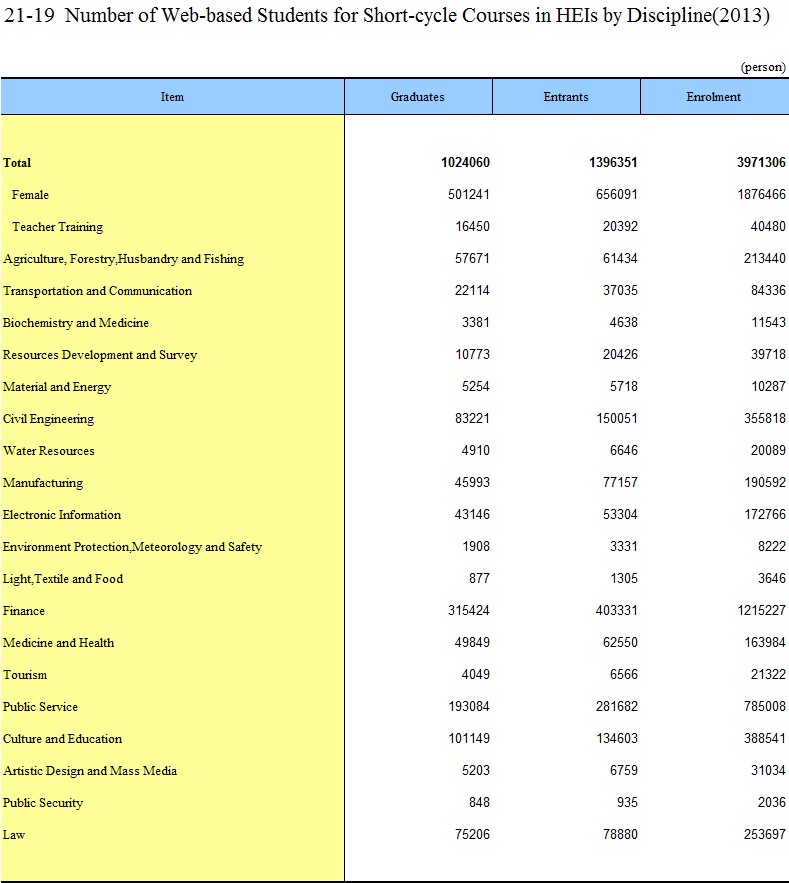Click the Entrants column header
The image size is (789, 883).
click(x=566, y=97)
